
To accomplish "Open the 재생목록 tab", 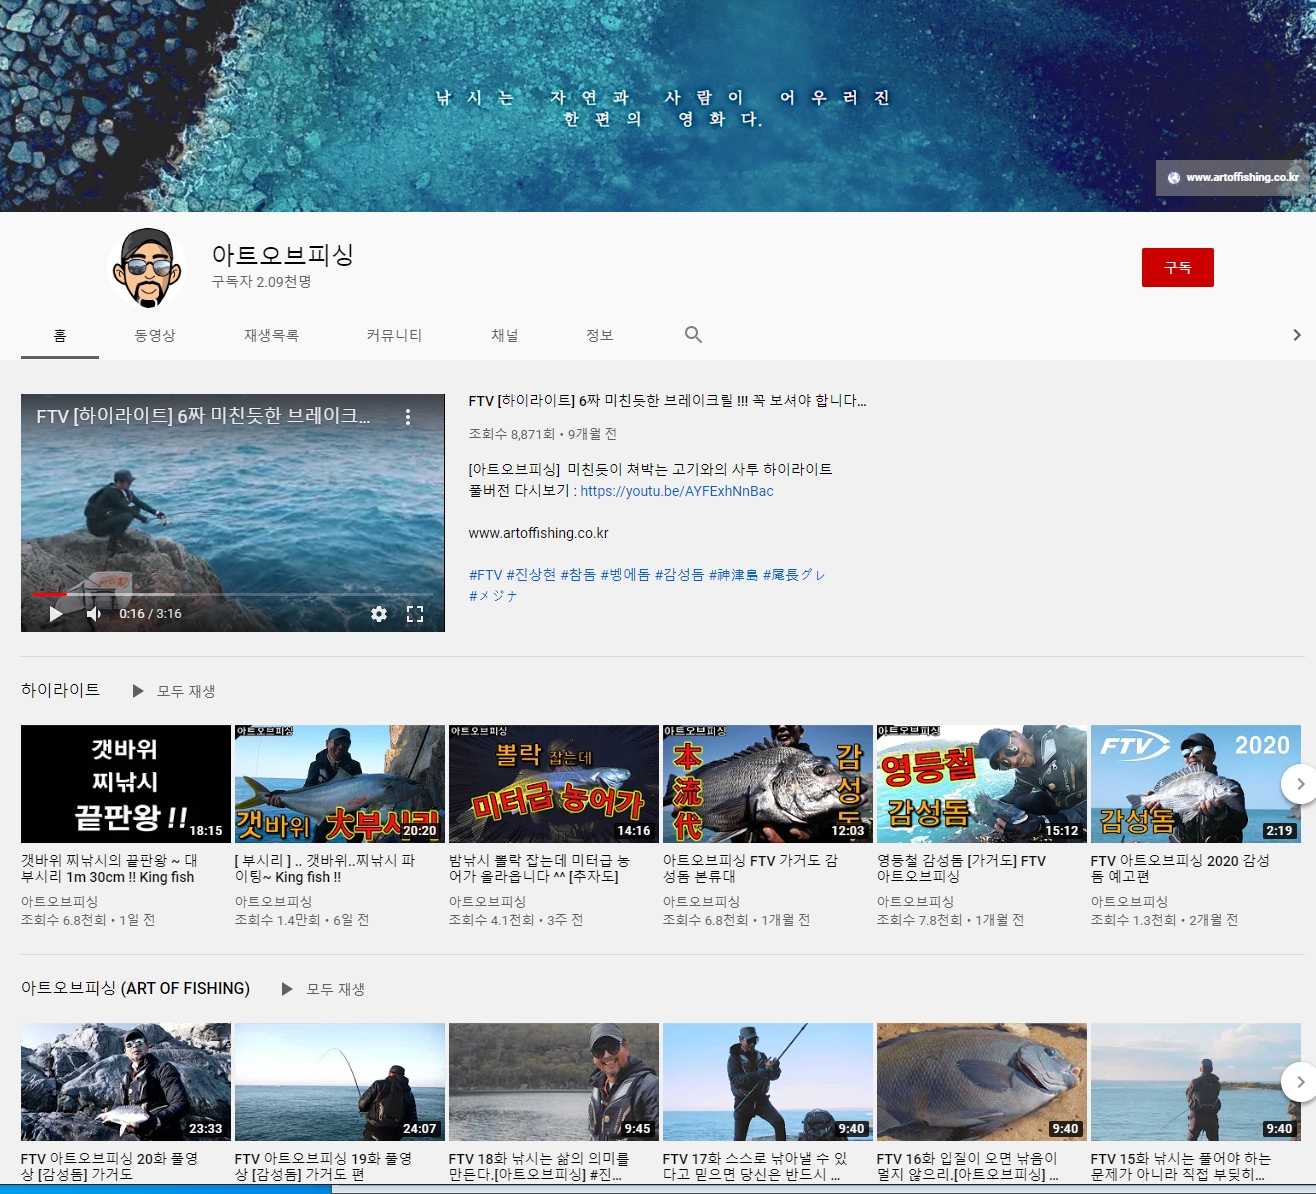I will click(x=272, y=336).
